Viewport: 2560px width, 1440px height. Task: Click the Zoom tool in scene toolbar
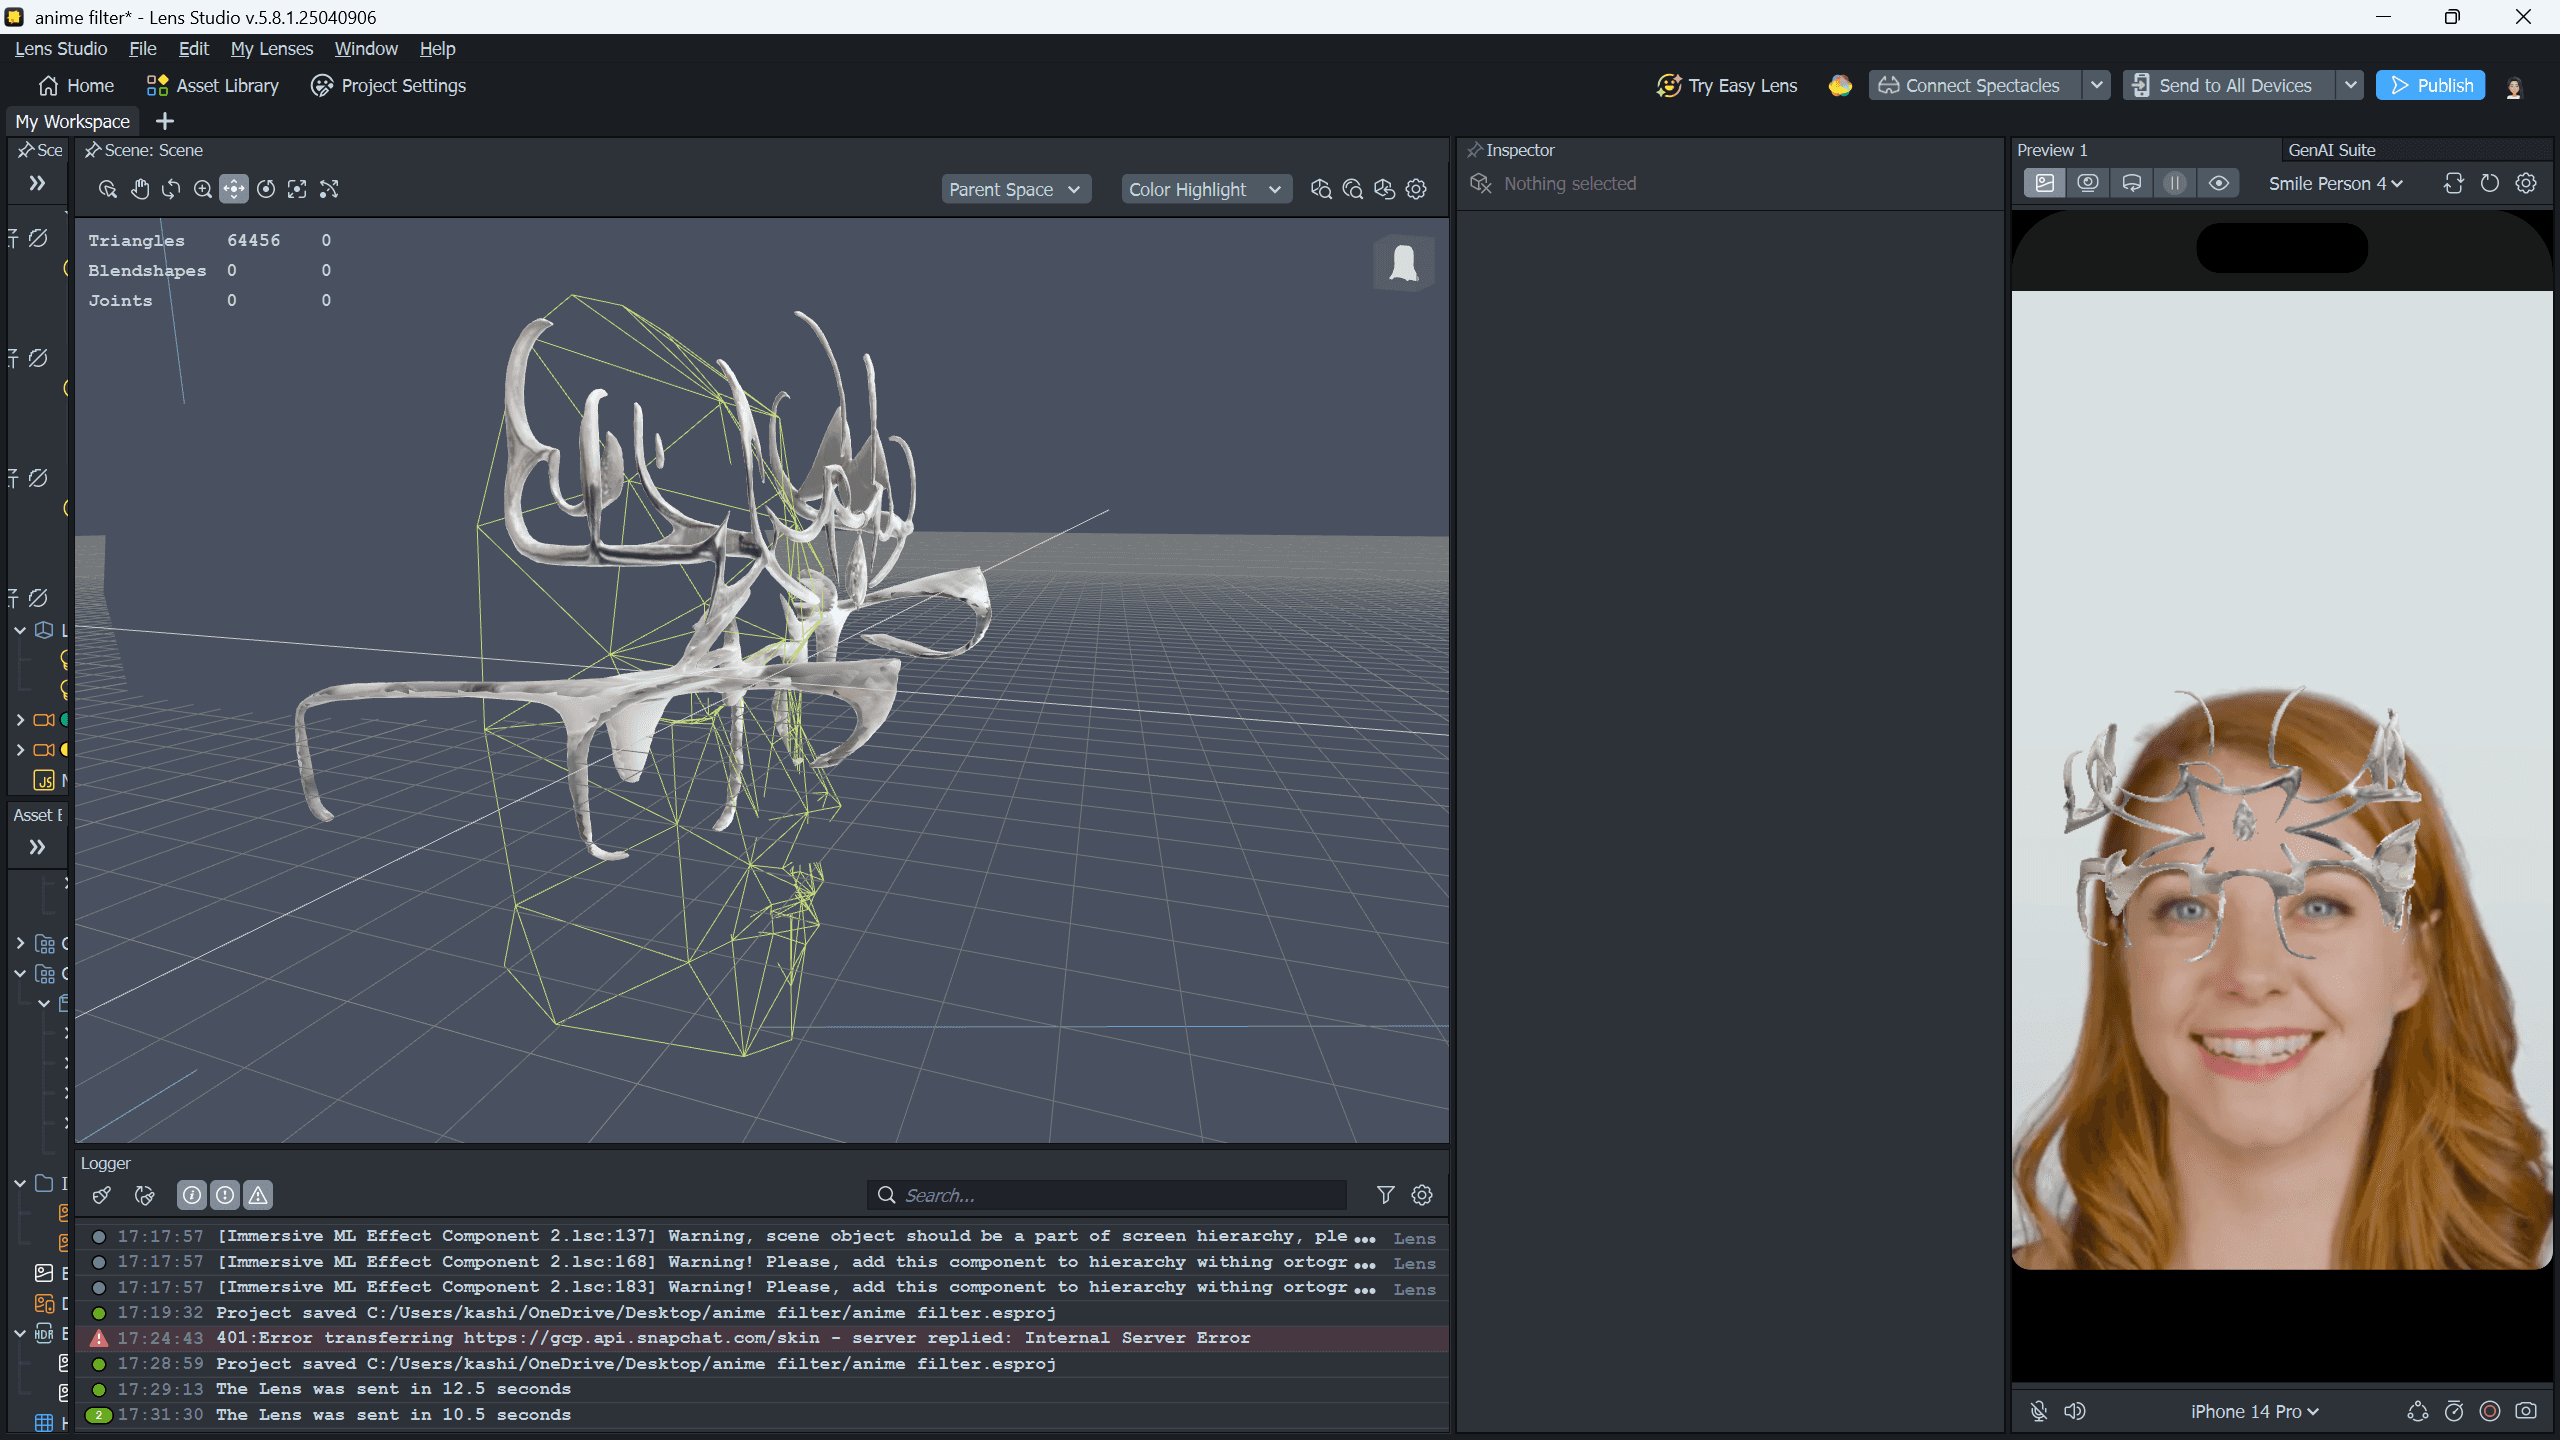pyautogui.click(x=203, y=189)
